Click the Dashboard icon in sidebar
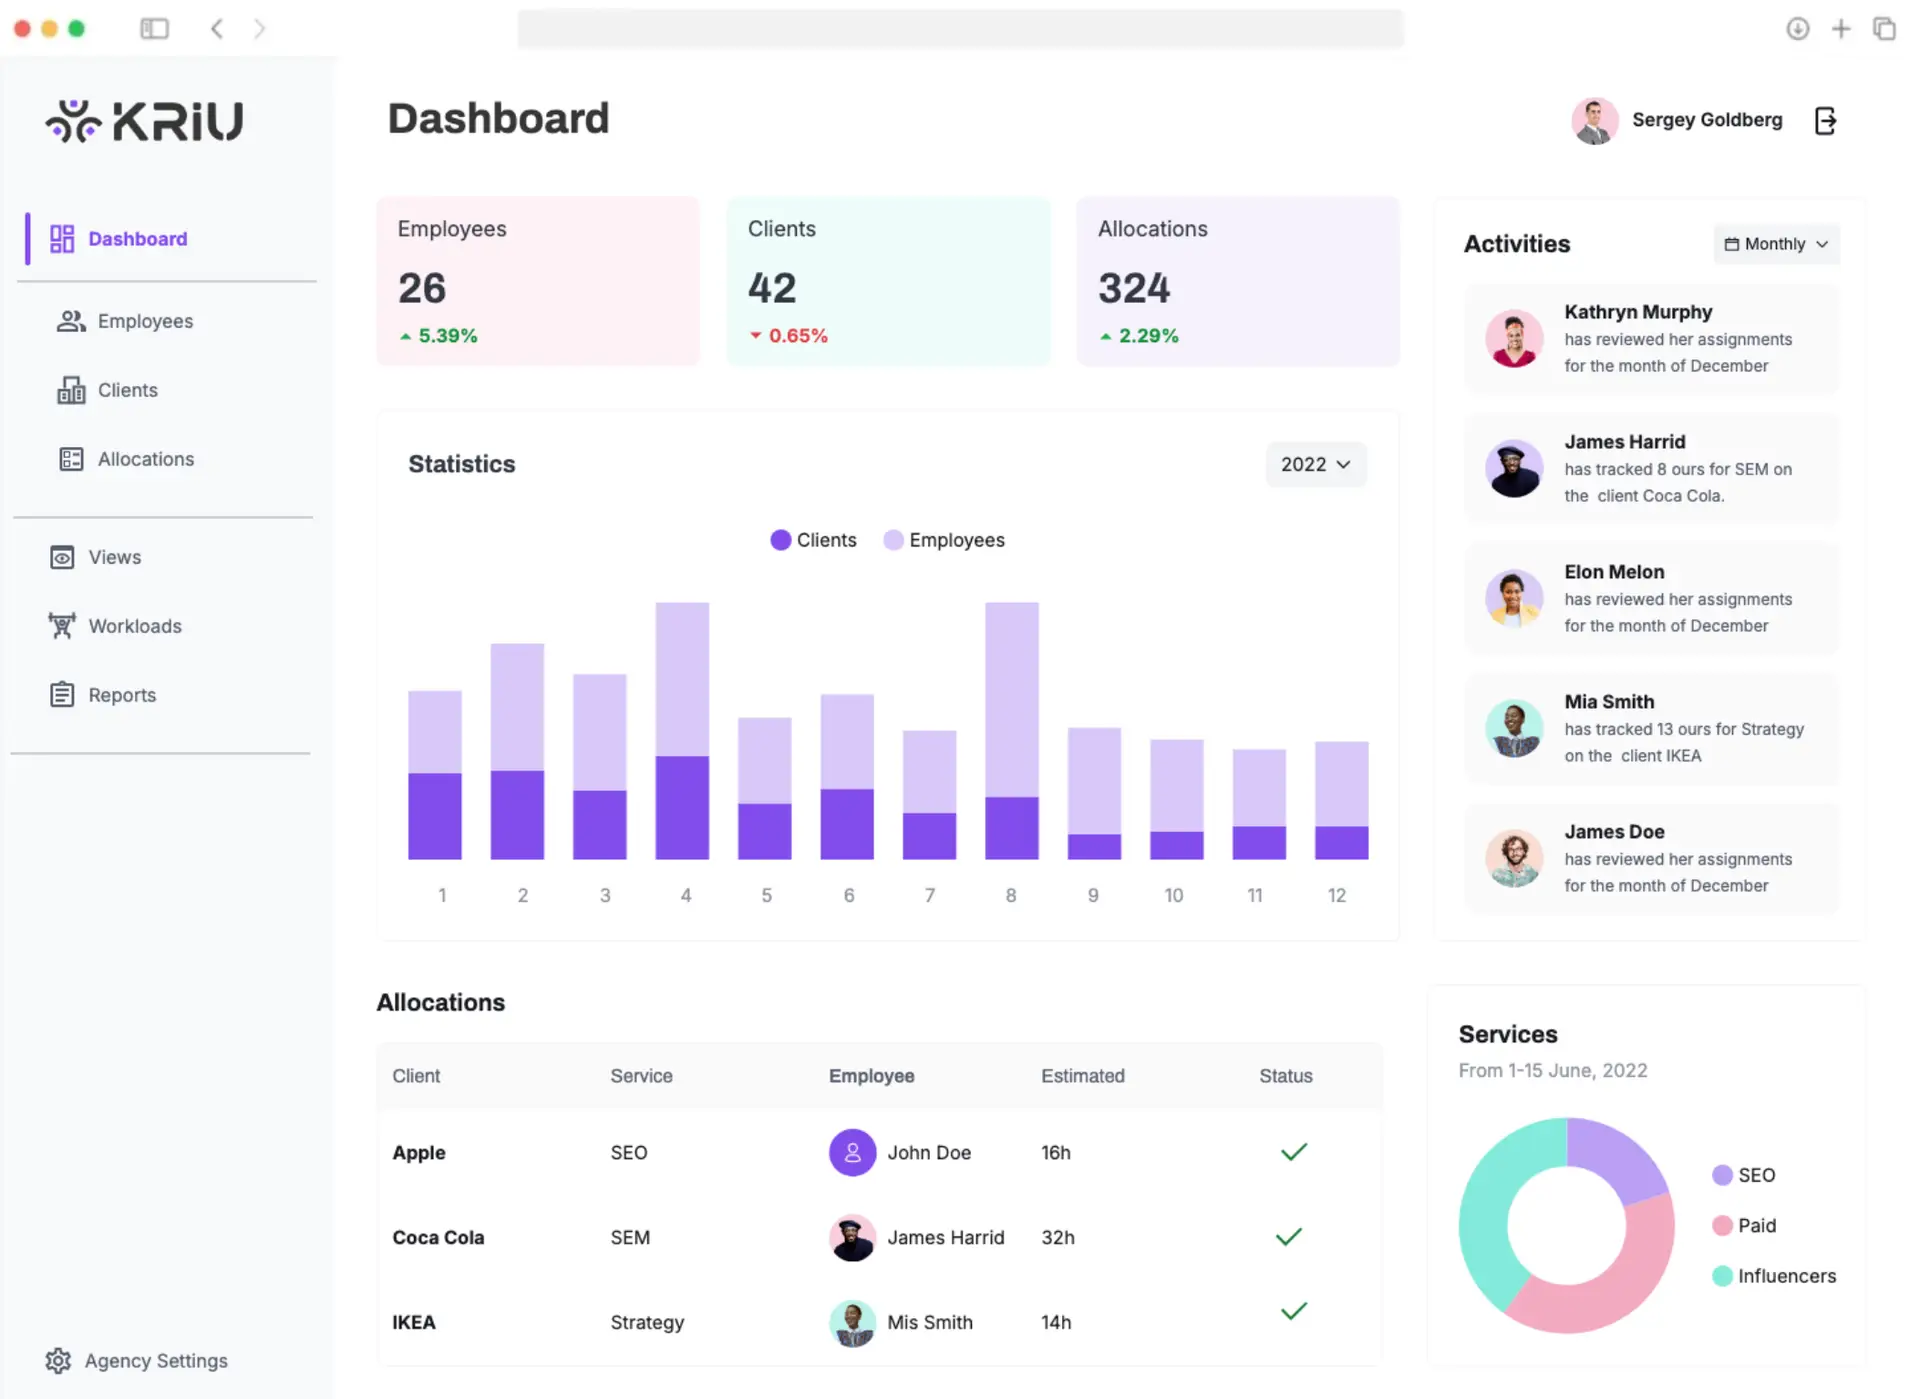1920x1399 pixels. pyautogui.click(x=63, y=237)
